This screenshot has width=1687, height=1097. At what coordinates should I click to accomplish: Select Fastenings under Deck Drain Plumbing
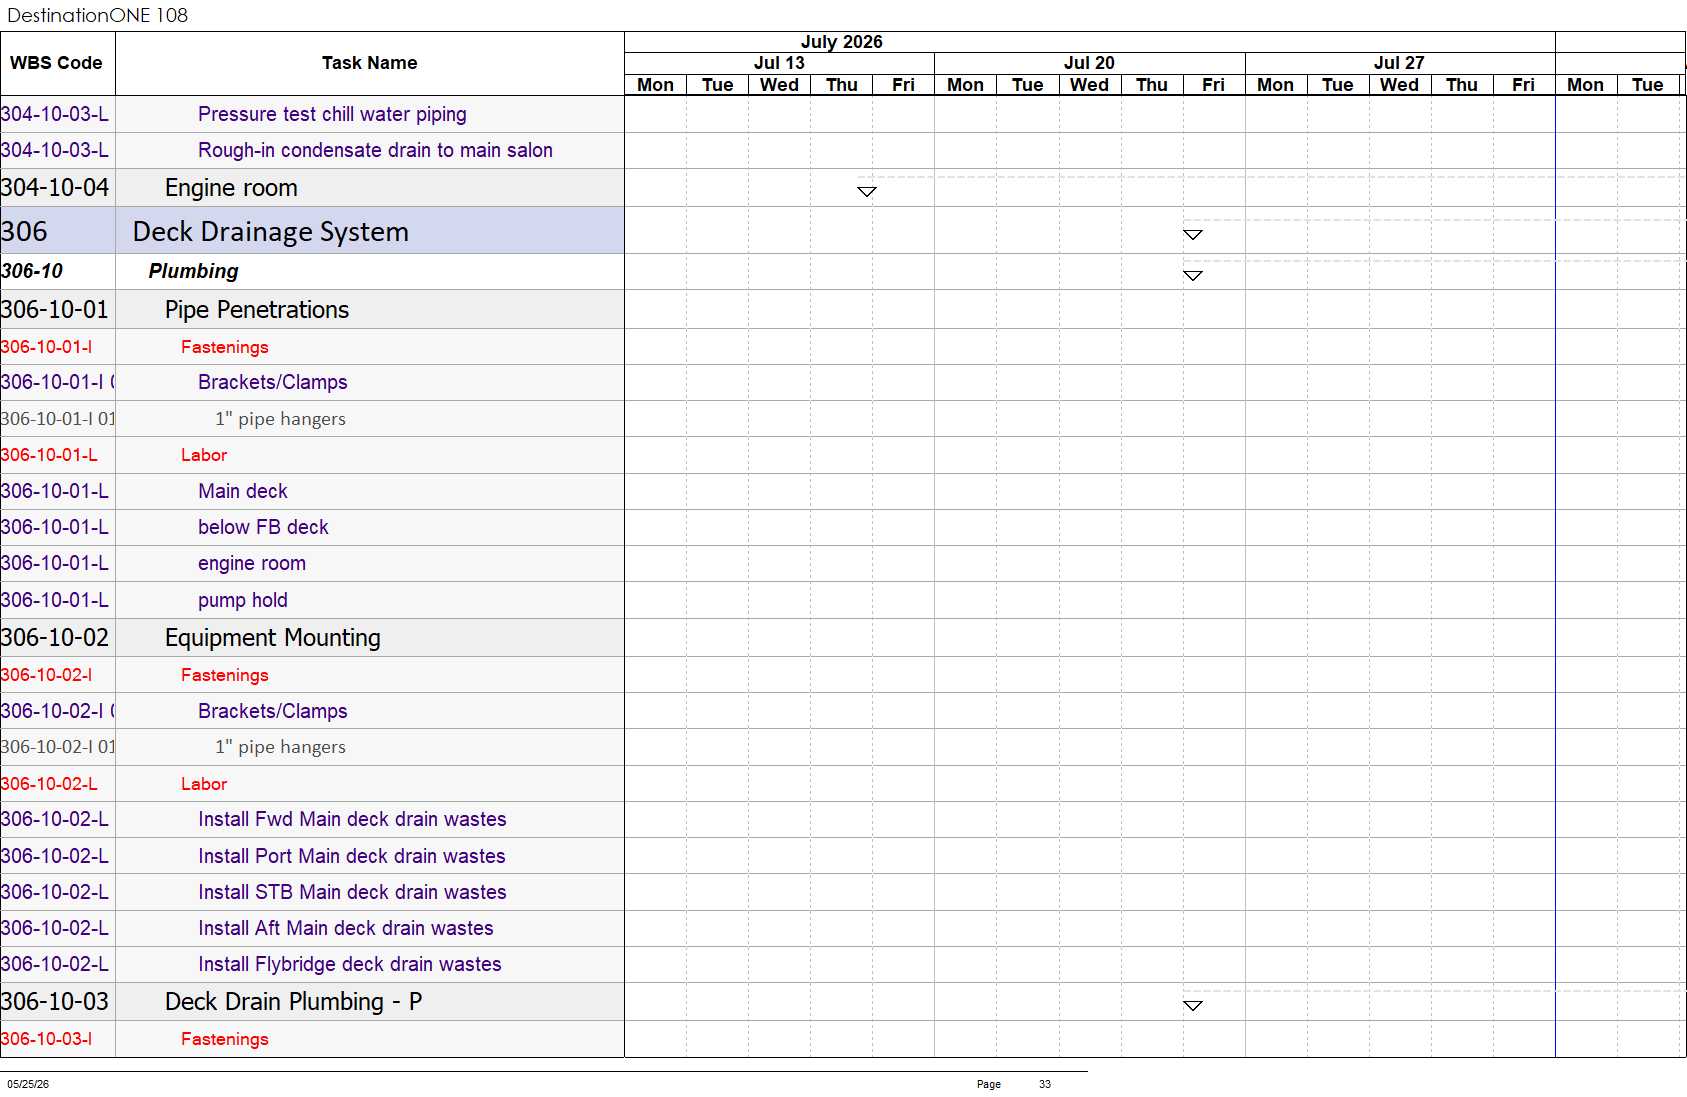[225, 1039]
